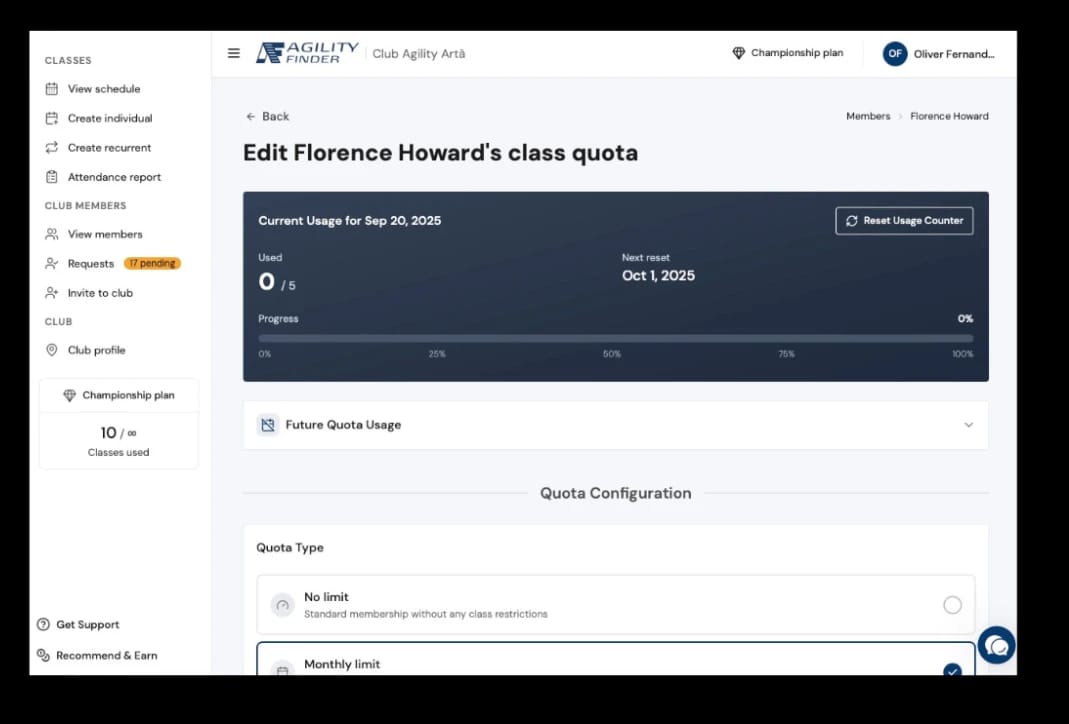Screen dimensions: 1069x724
Task: Expand the Future Quota Usage section
Action: point(616,425)
